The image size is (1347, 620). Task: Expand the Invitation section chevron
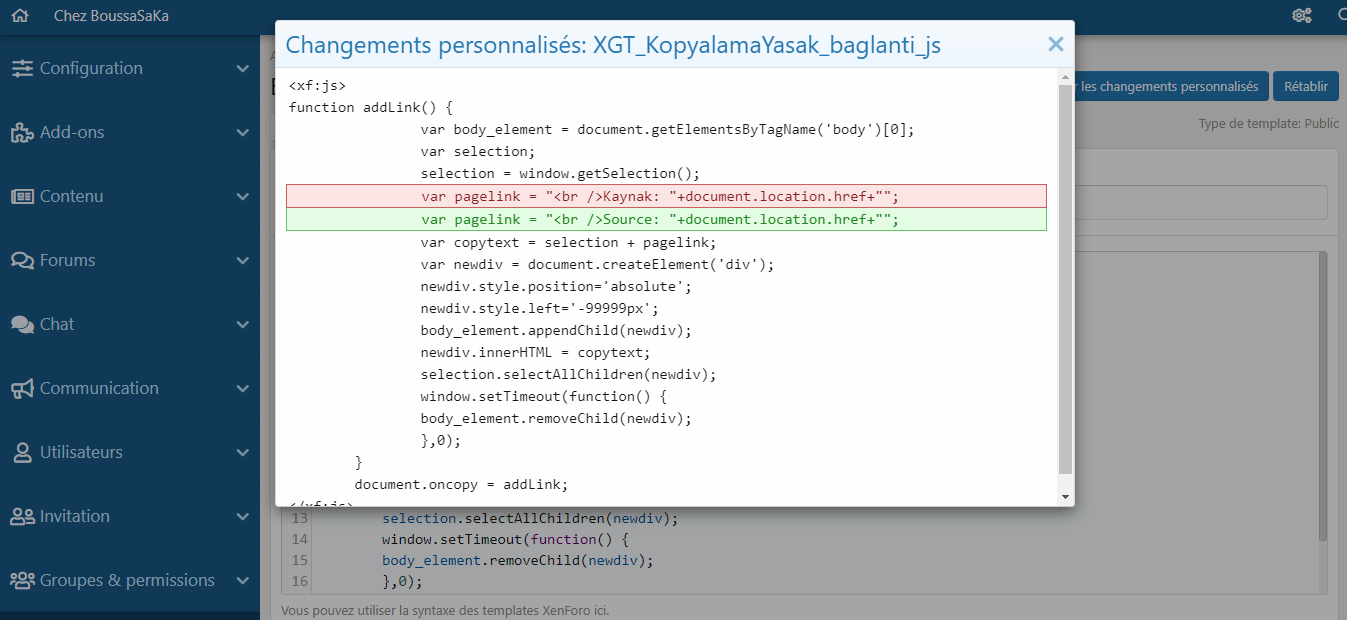(242, 516)
